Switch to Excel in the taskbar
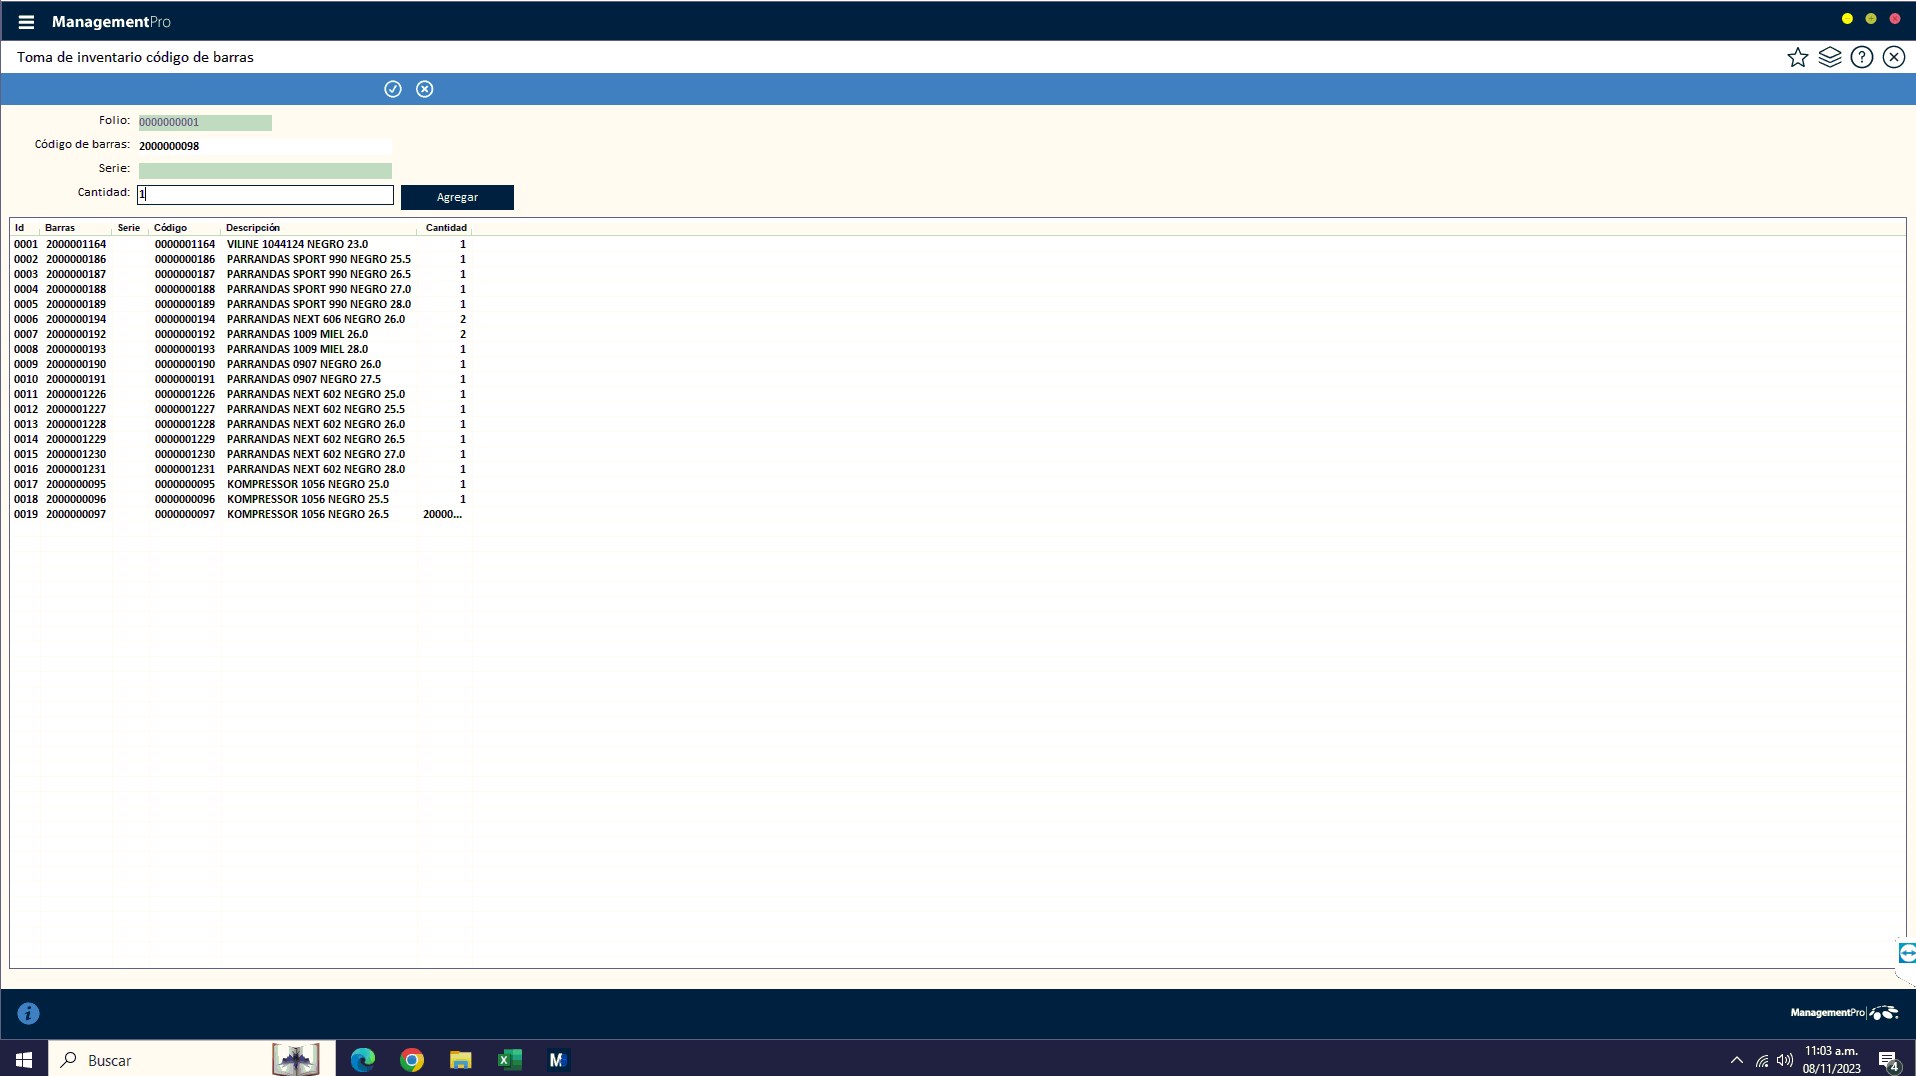Image resolution: width=1916 pixels, height=1076 pixels. pos(509,1059)
